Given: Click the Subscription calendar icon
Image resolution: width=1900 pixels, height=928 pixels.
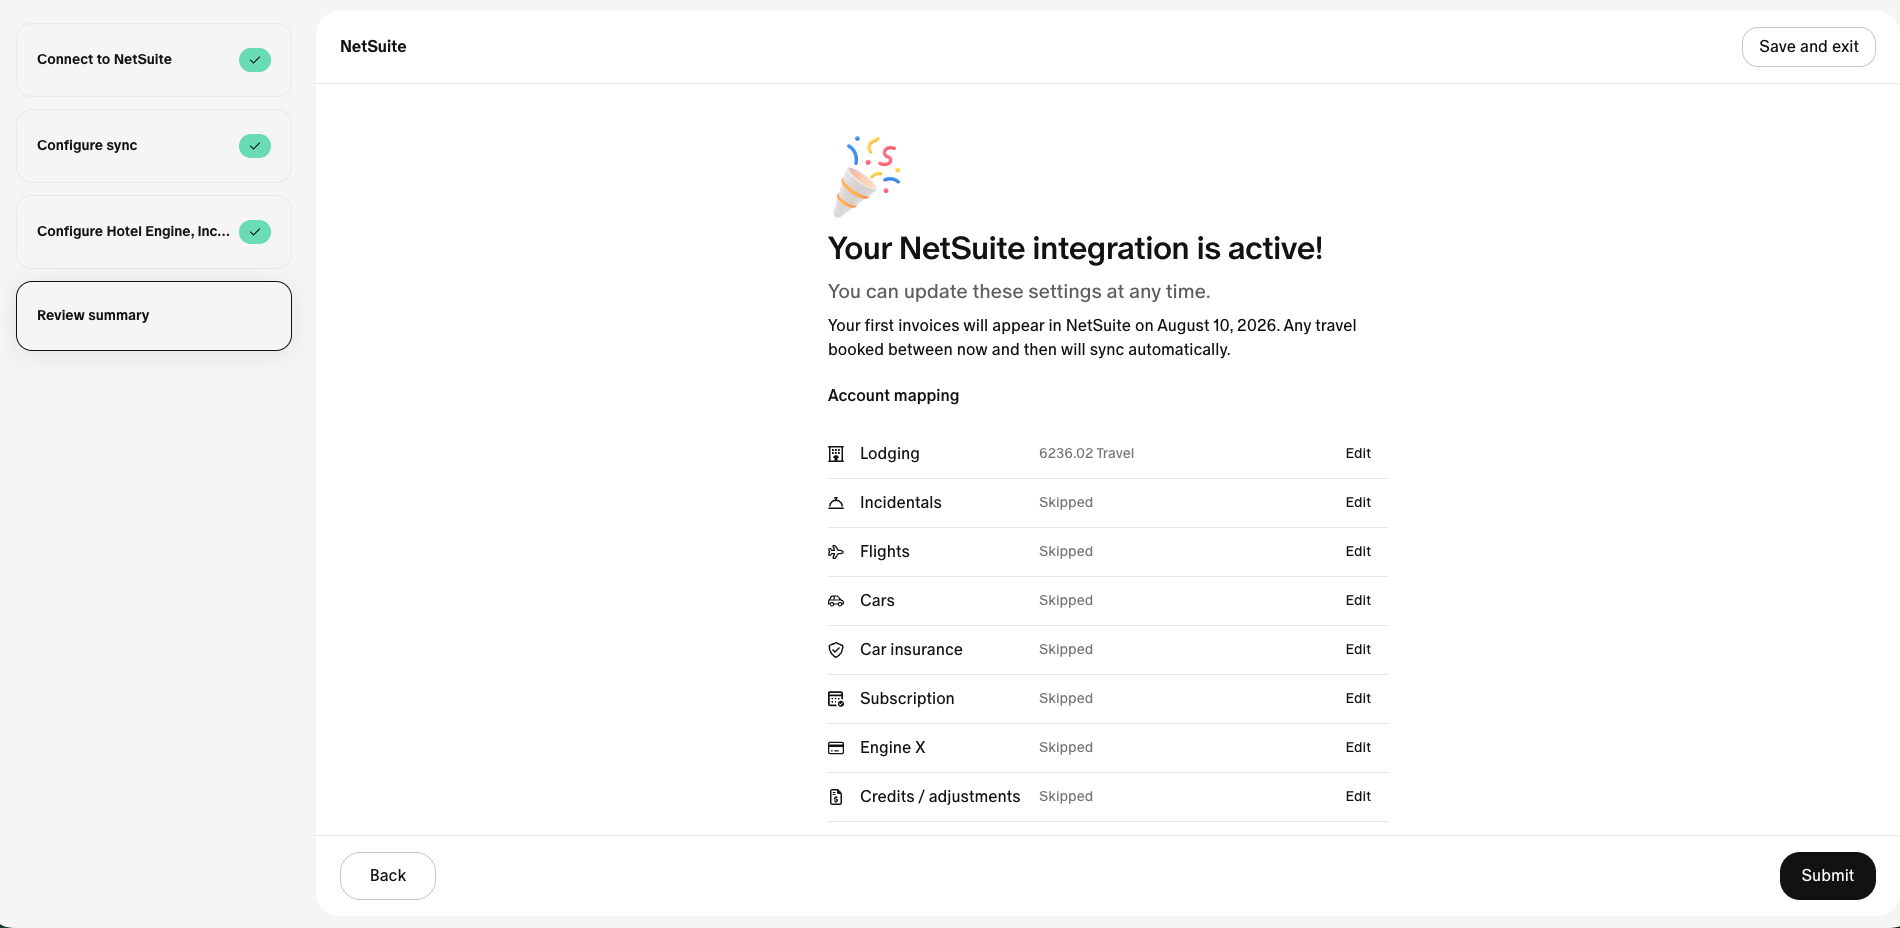Looking at the screenshot, I should click(836, 699).
